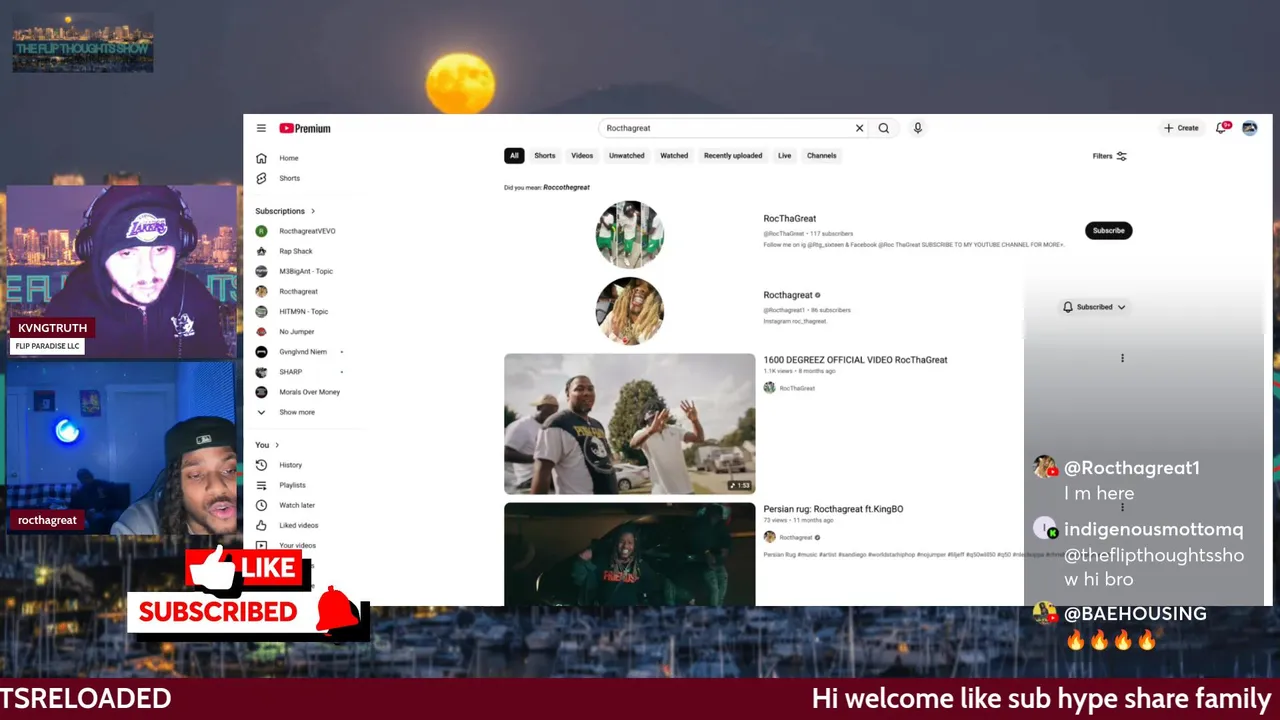Expand the Subscriptions section arrow
The image size is (1280, 720).
tap(313, 211)
